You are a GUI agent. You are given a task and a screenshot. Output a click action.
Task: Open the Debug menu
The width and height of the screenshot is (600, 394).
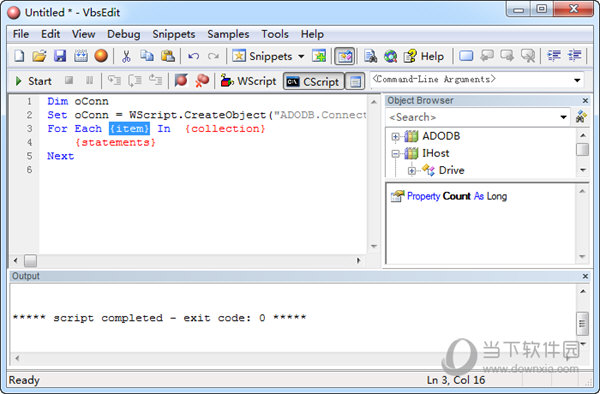(x=124, y=34)
